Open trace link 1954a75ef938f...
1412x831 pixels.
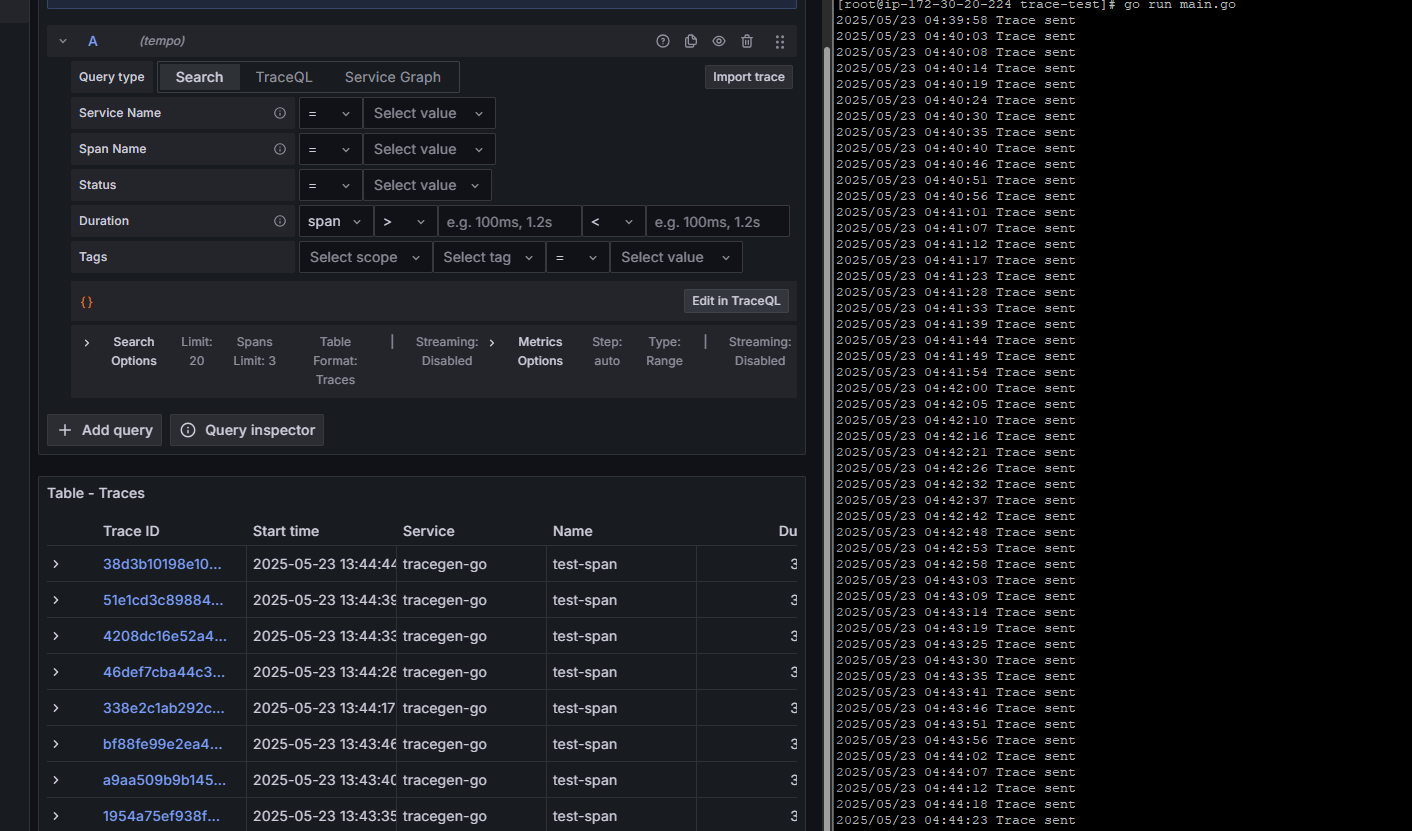(x=161, y=816)
